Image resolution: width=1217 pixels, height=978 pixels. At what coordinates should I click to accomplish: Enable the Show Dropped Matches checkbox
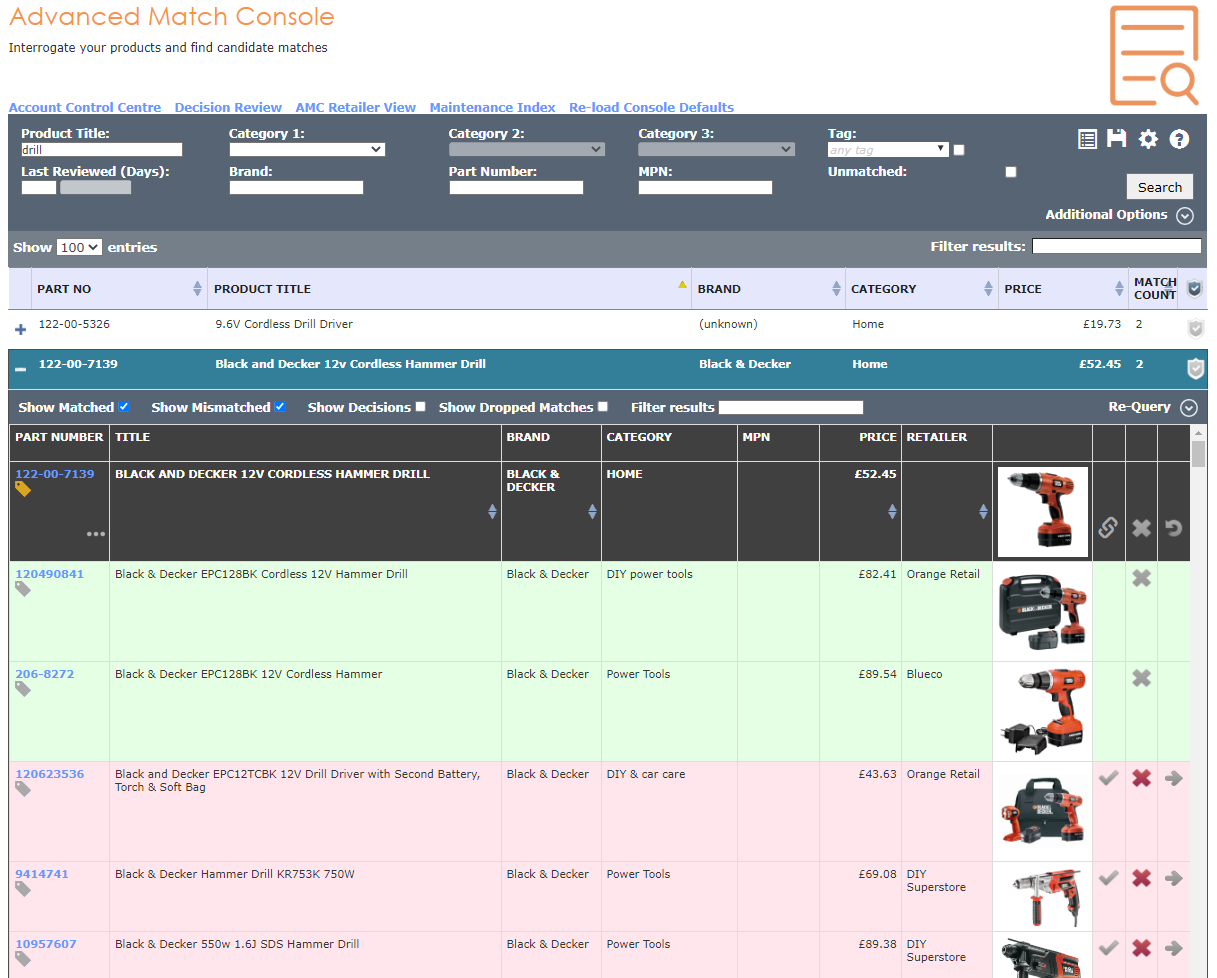pos(603,407)
